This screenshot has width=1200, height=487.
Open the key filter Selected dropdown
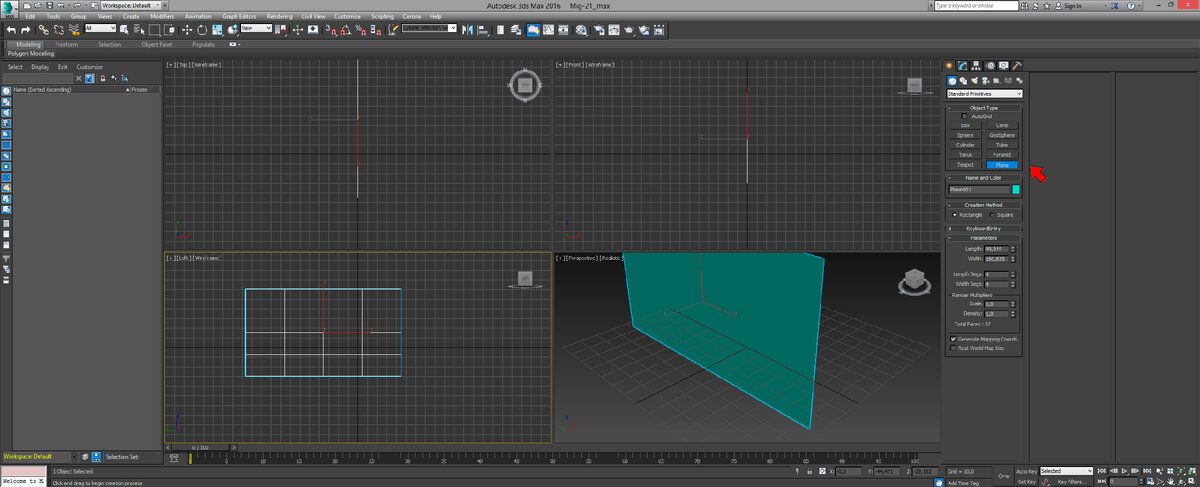tap(1066, 471)
